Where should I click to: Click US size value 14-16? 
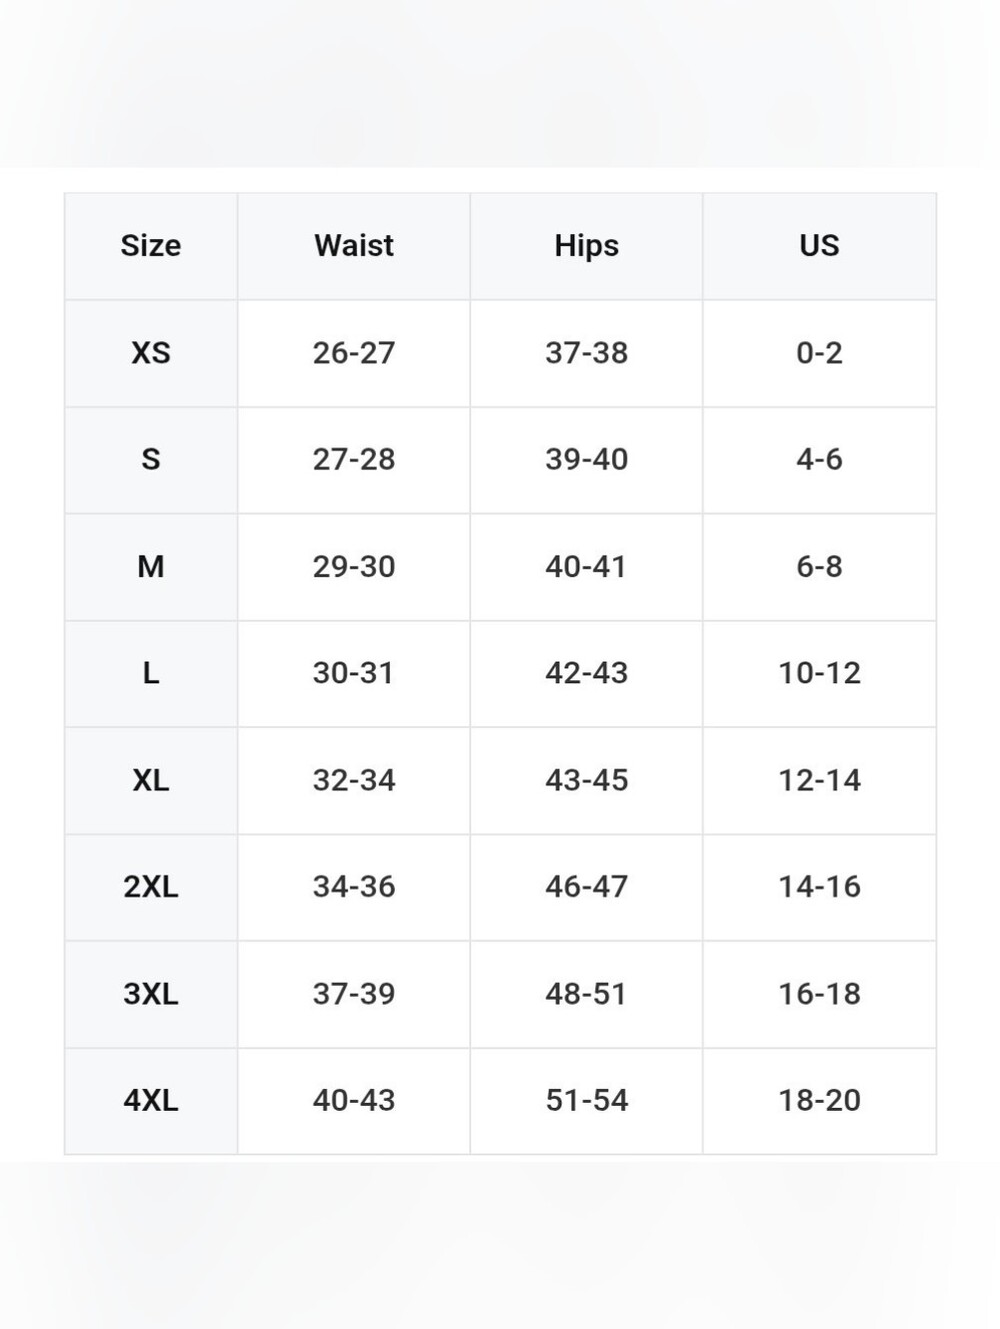819,887
